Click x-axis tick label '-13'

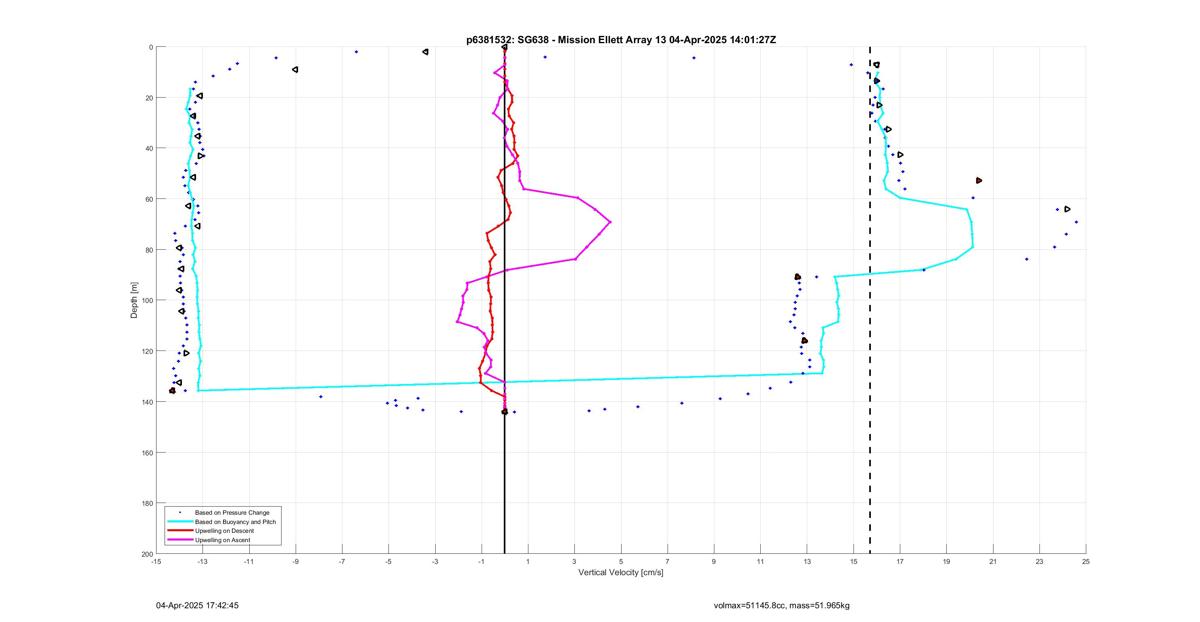[x=202, y=562]
